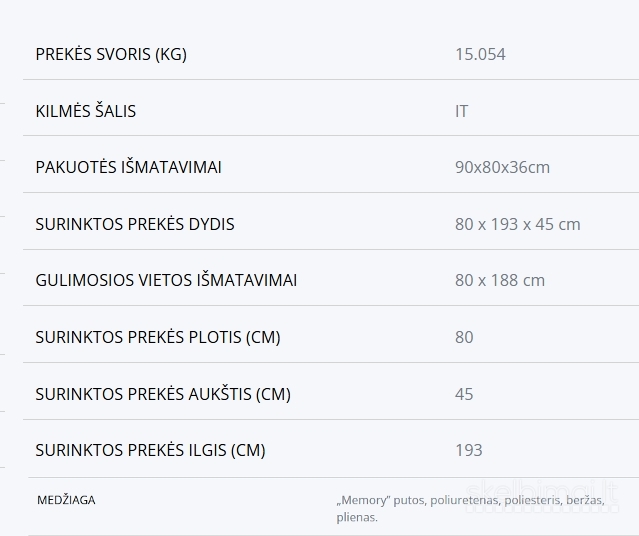Image resolution: width=639 pixels, height=536 pixels.
Task: Click the SURINKTOS PREKĖS ILGIS (CM) label
Action: 150,450
